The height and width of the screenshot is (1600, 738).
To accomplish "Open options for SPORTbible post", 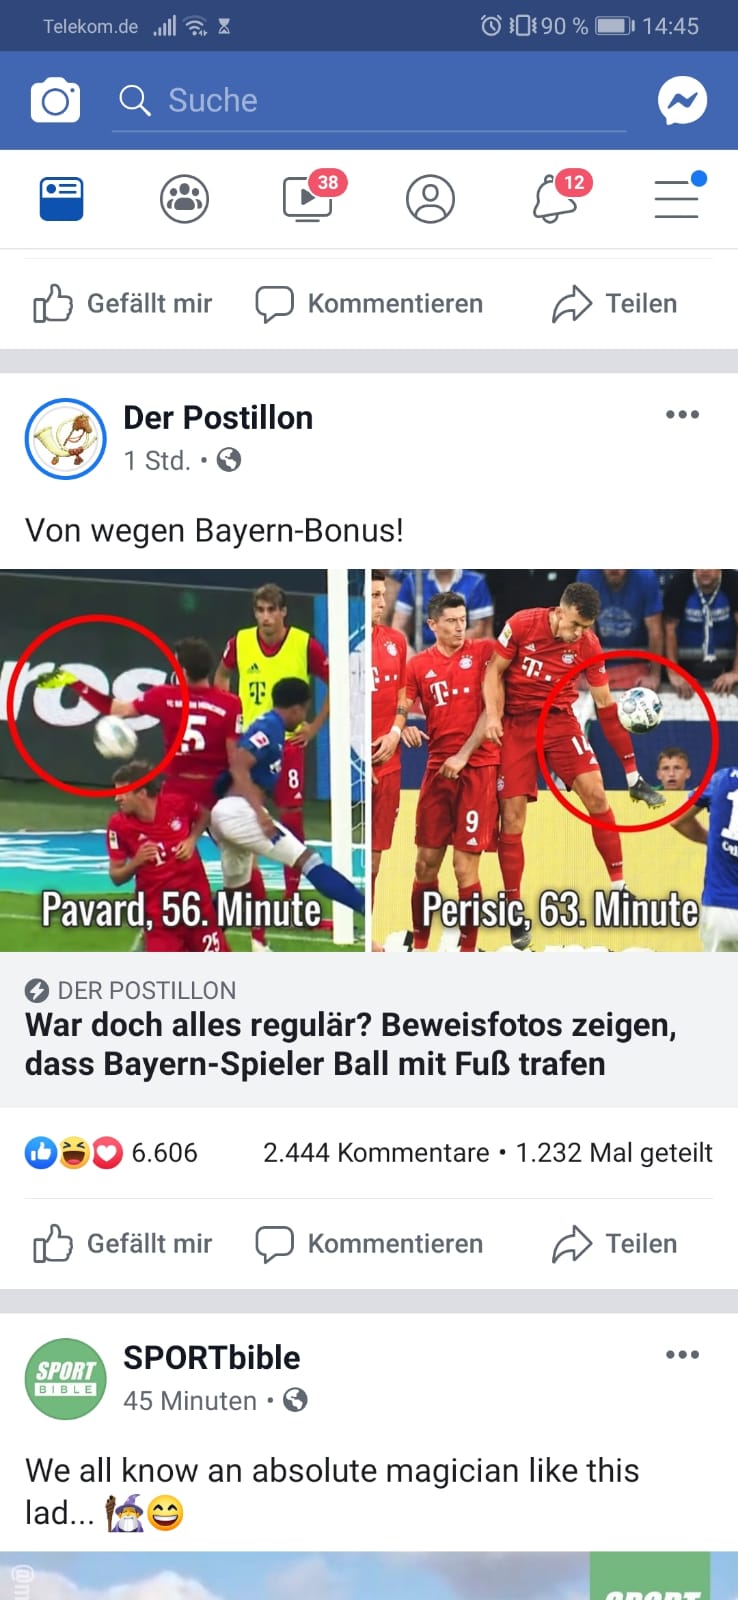I will pos(682,1354).
